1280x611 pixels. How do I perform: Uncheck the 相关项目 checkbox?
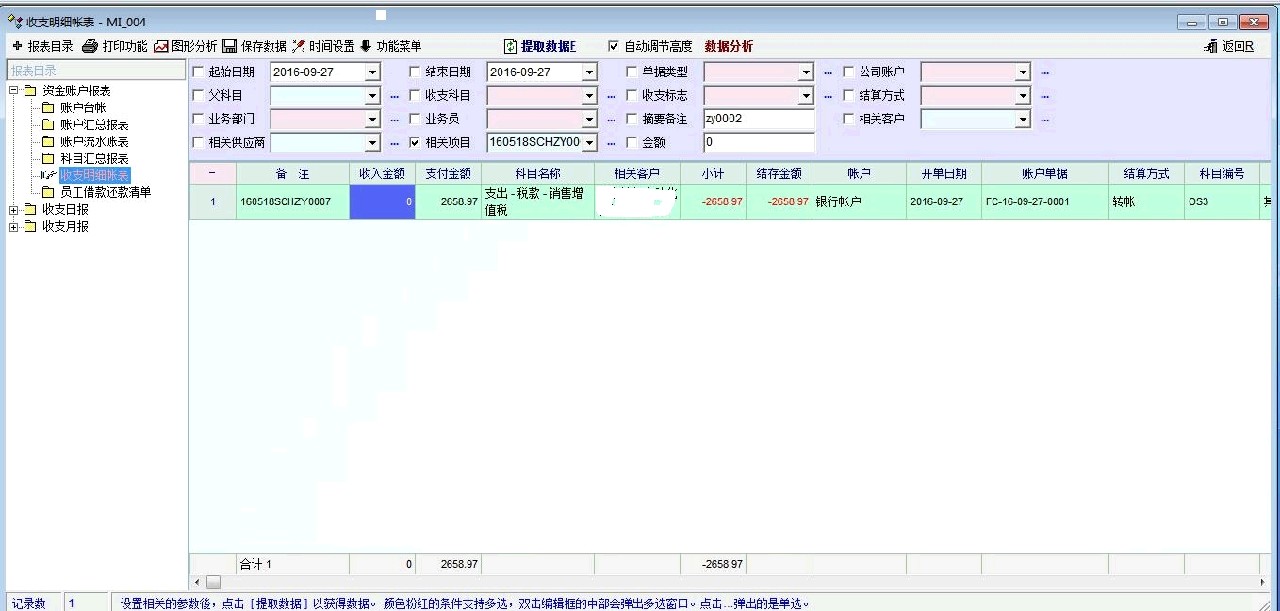pos(415,143)
